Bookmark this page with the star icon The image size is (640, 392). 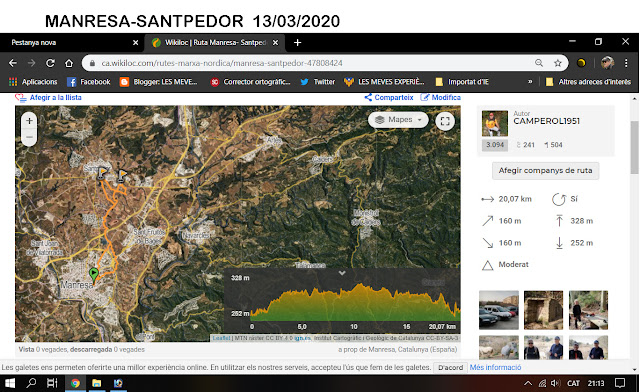[x=558, y=63]
